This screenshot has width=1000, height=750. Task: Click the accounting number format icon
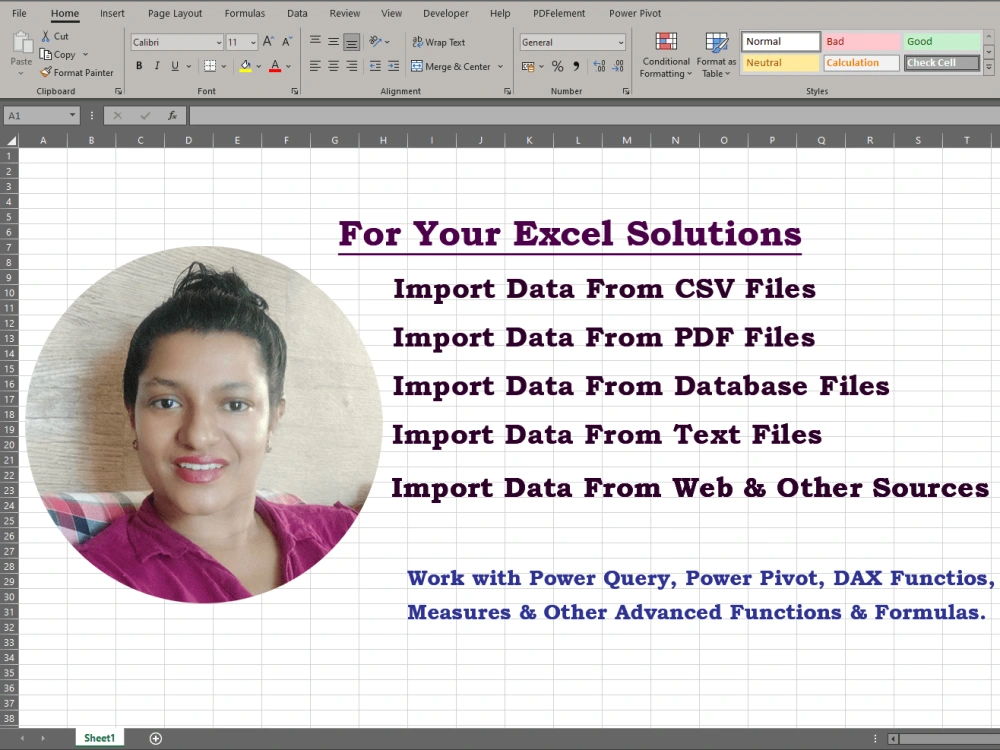tap(528, 66)
